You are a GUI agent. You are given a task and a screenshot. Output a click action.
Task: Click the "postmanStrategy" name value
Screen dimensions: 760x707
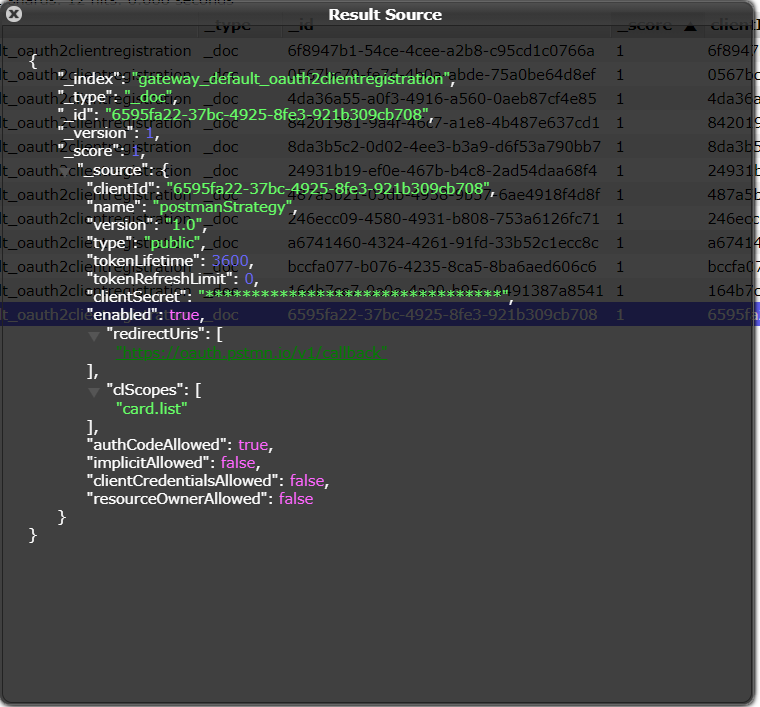point(223,206)
